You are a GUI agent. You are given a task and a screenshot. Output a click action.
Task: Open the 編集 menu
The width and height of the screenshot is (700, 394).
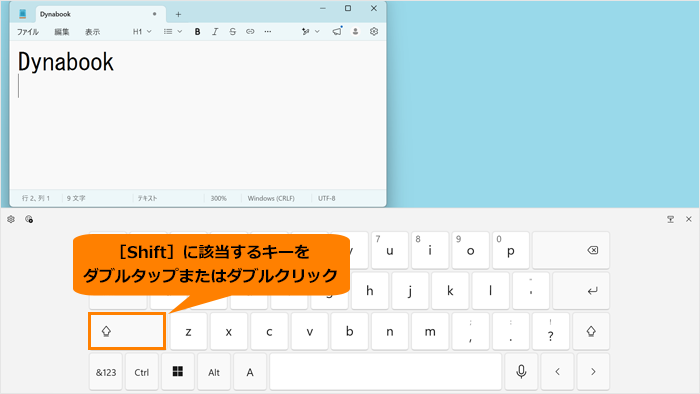(x=62, y=32)
